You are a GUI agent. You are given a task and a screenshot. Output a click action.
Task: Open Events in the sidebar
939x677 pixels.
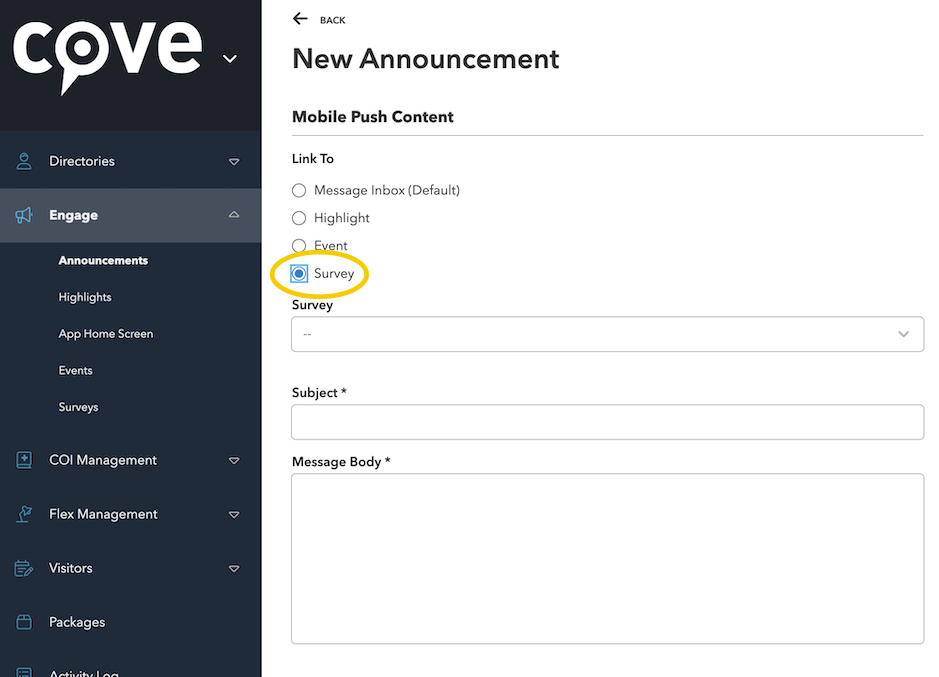click(x=75, y=370)
